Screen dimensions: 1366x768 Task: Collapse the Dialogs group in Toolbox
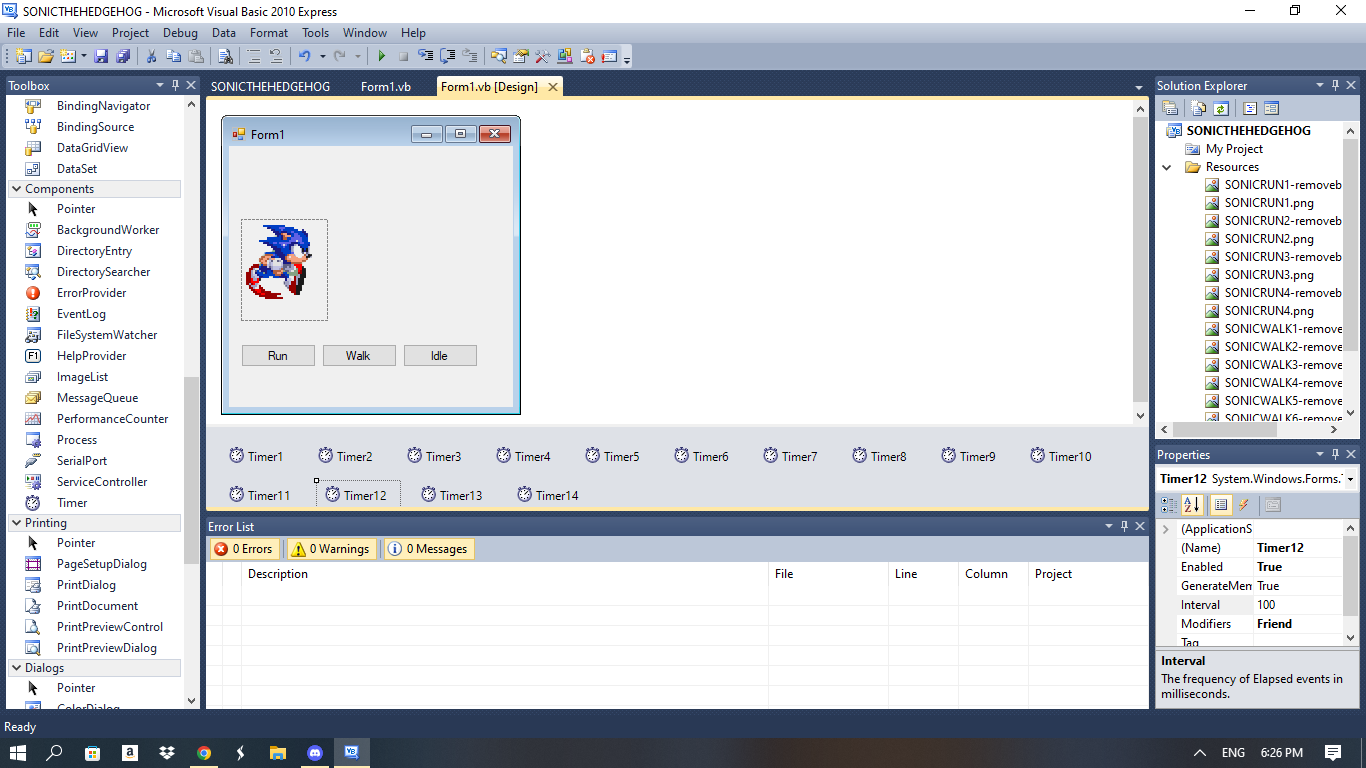tap(16, 668)
